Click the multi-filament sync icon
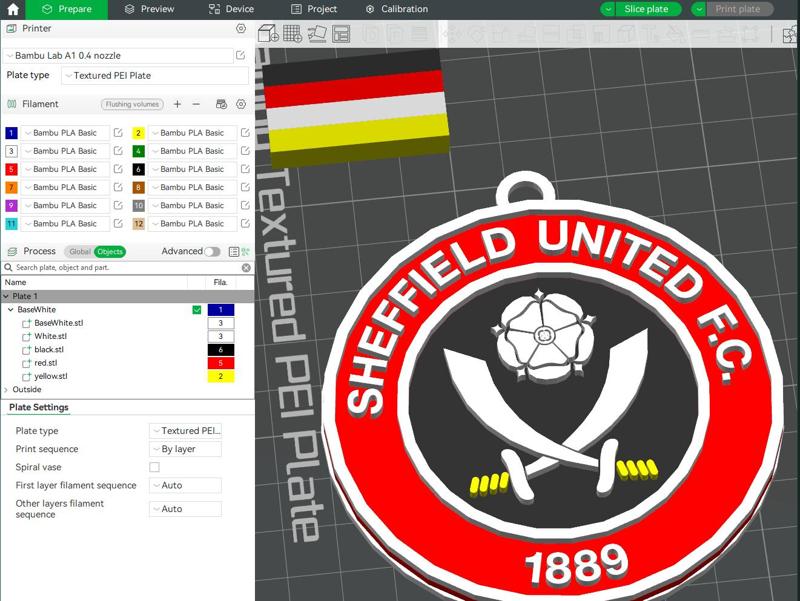 tap(221, 105)
